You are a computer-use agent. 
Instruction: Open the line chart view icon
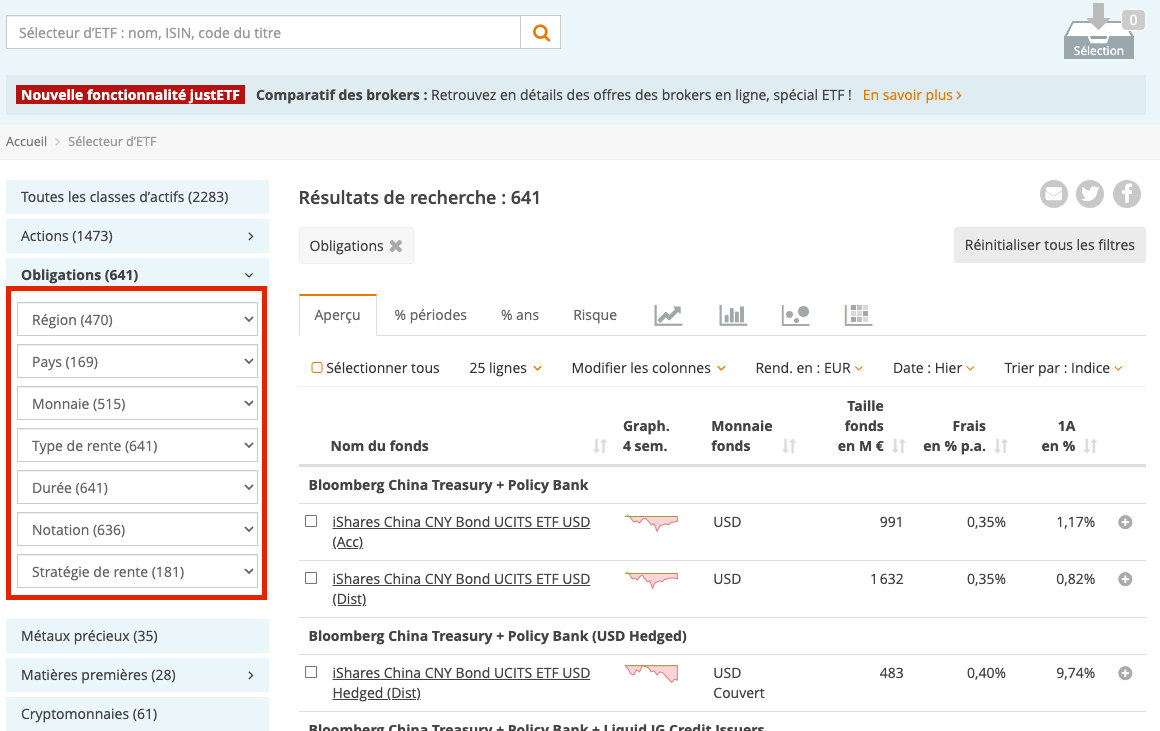668,315
